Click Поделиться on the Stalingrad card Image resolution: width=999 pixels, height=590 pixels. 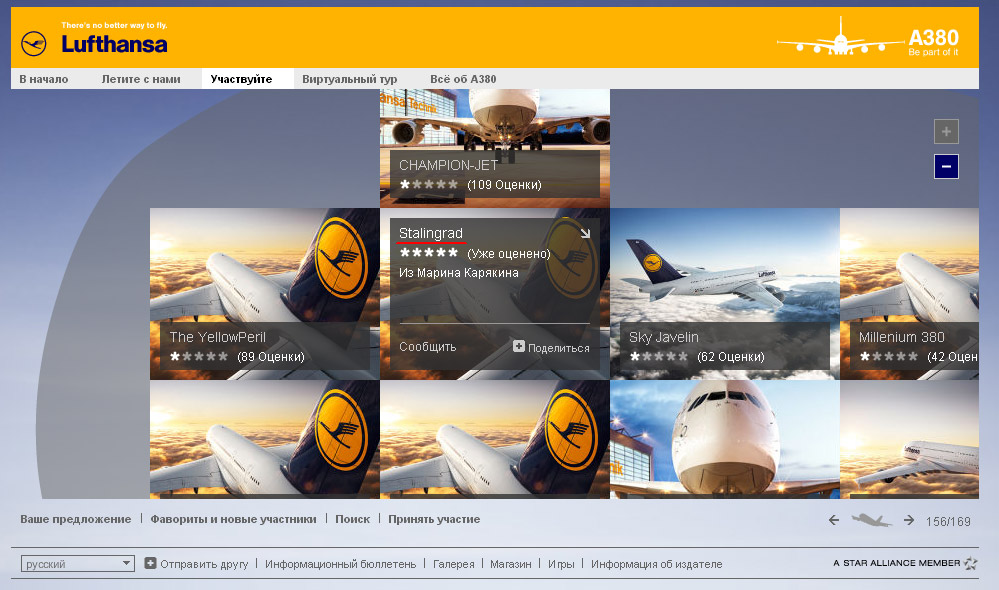pyautogui.click(x=559, y=348)
